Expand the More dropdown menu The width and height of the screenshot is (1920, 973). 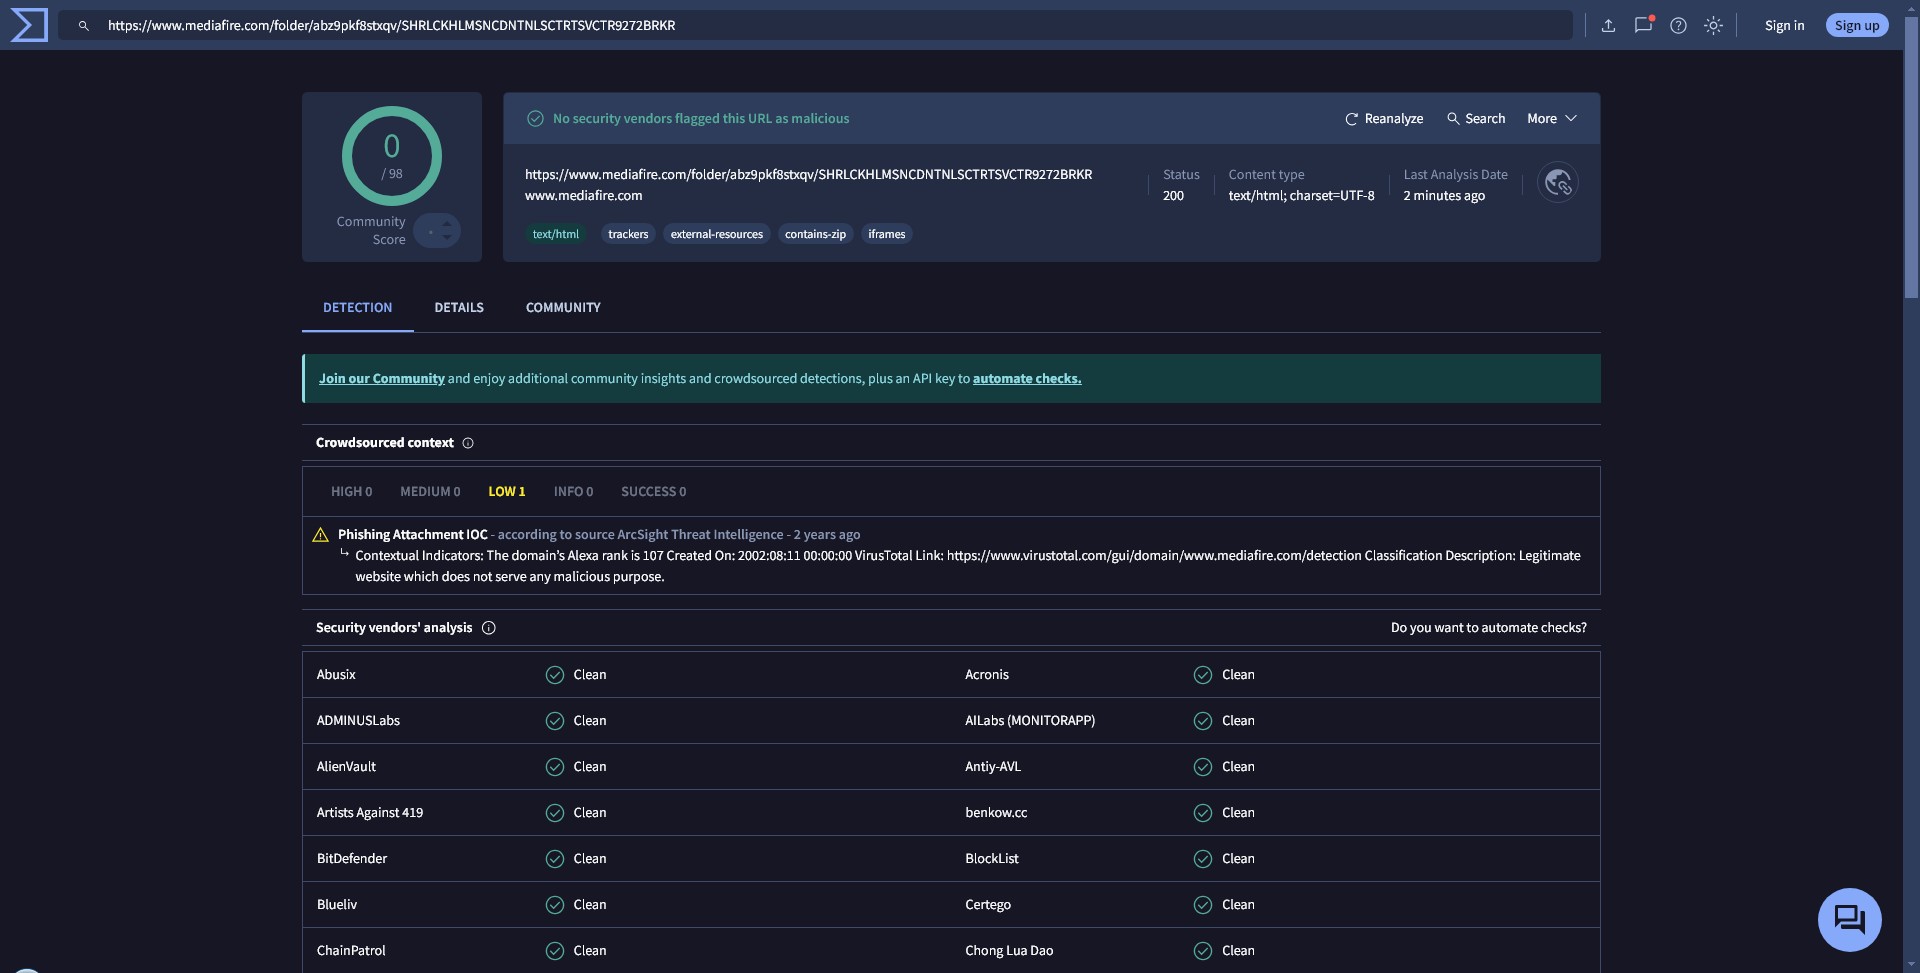(x=1551, y=118)
